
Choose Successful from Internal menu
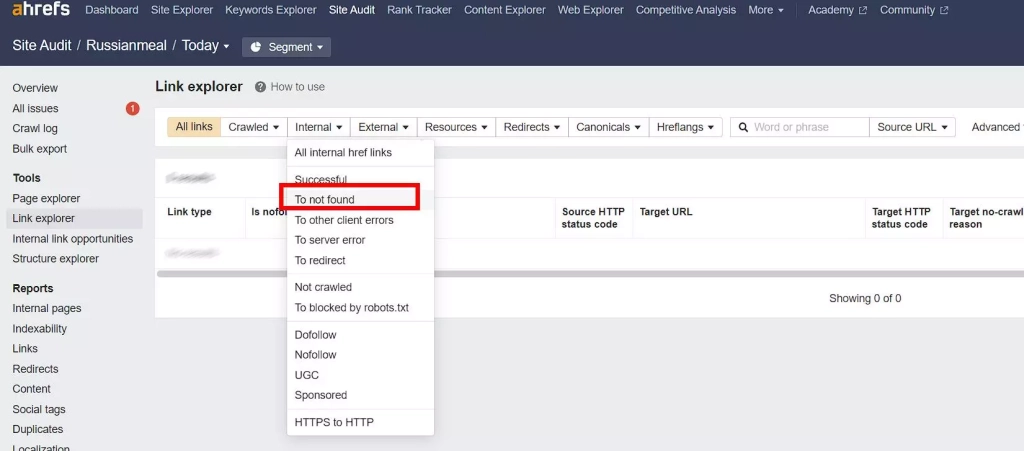[x=360, y=179]
